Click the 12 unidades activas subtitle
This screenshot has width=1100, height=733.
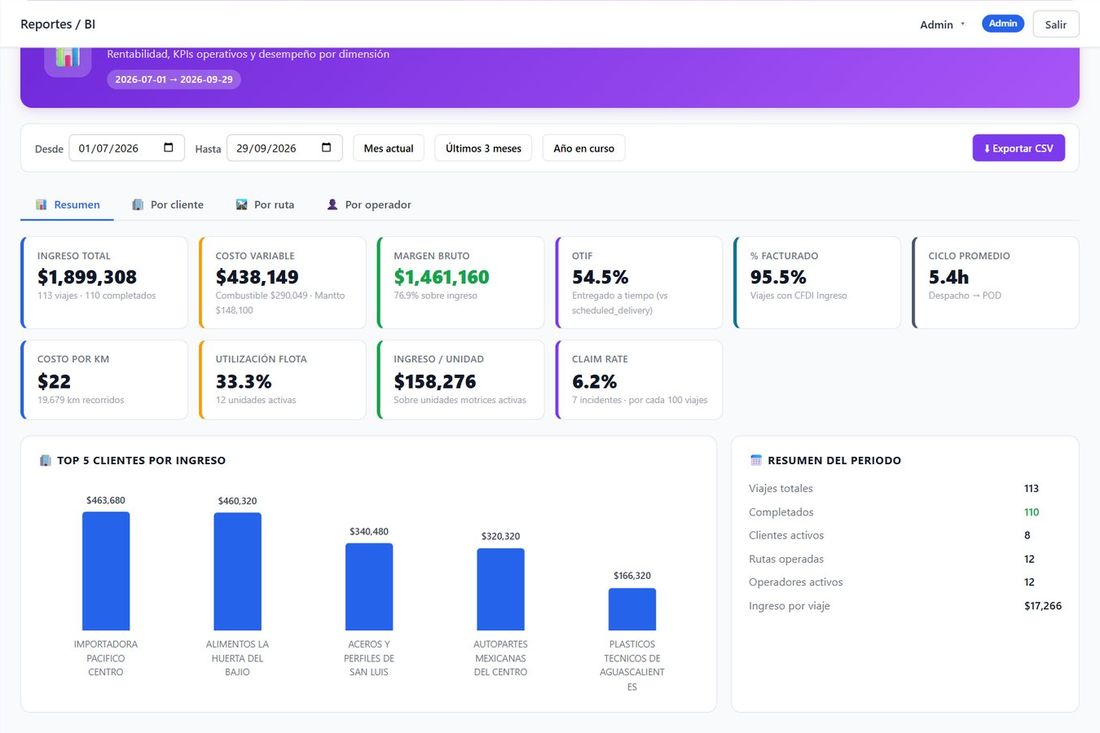point(255,400)
